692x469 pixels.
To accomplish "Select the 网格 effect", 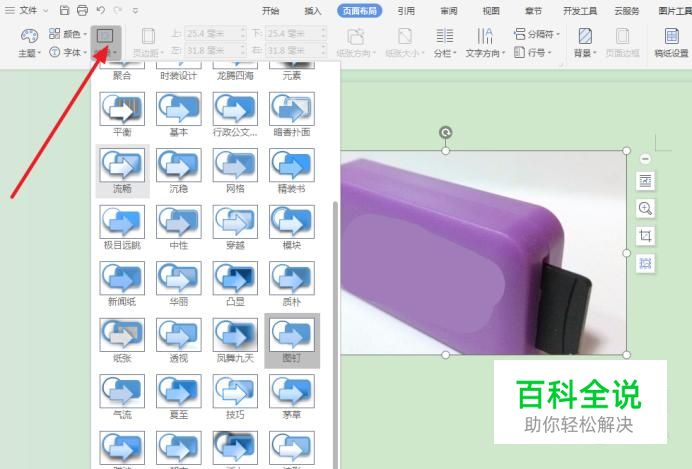I will [x=235, y=170].
